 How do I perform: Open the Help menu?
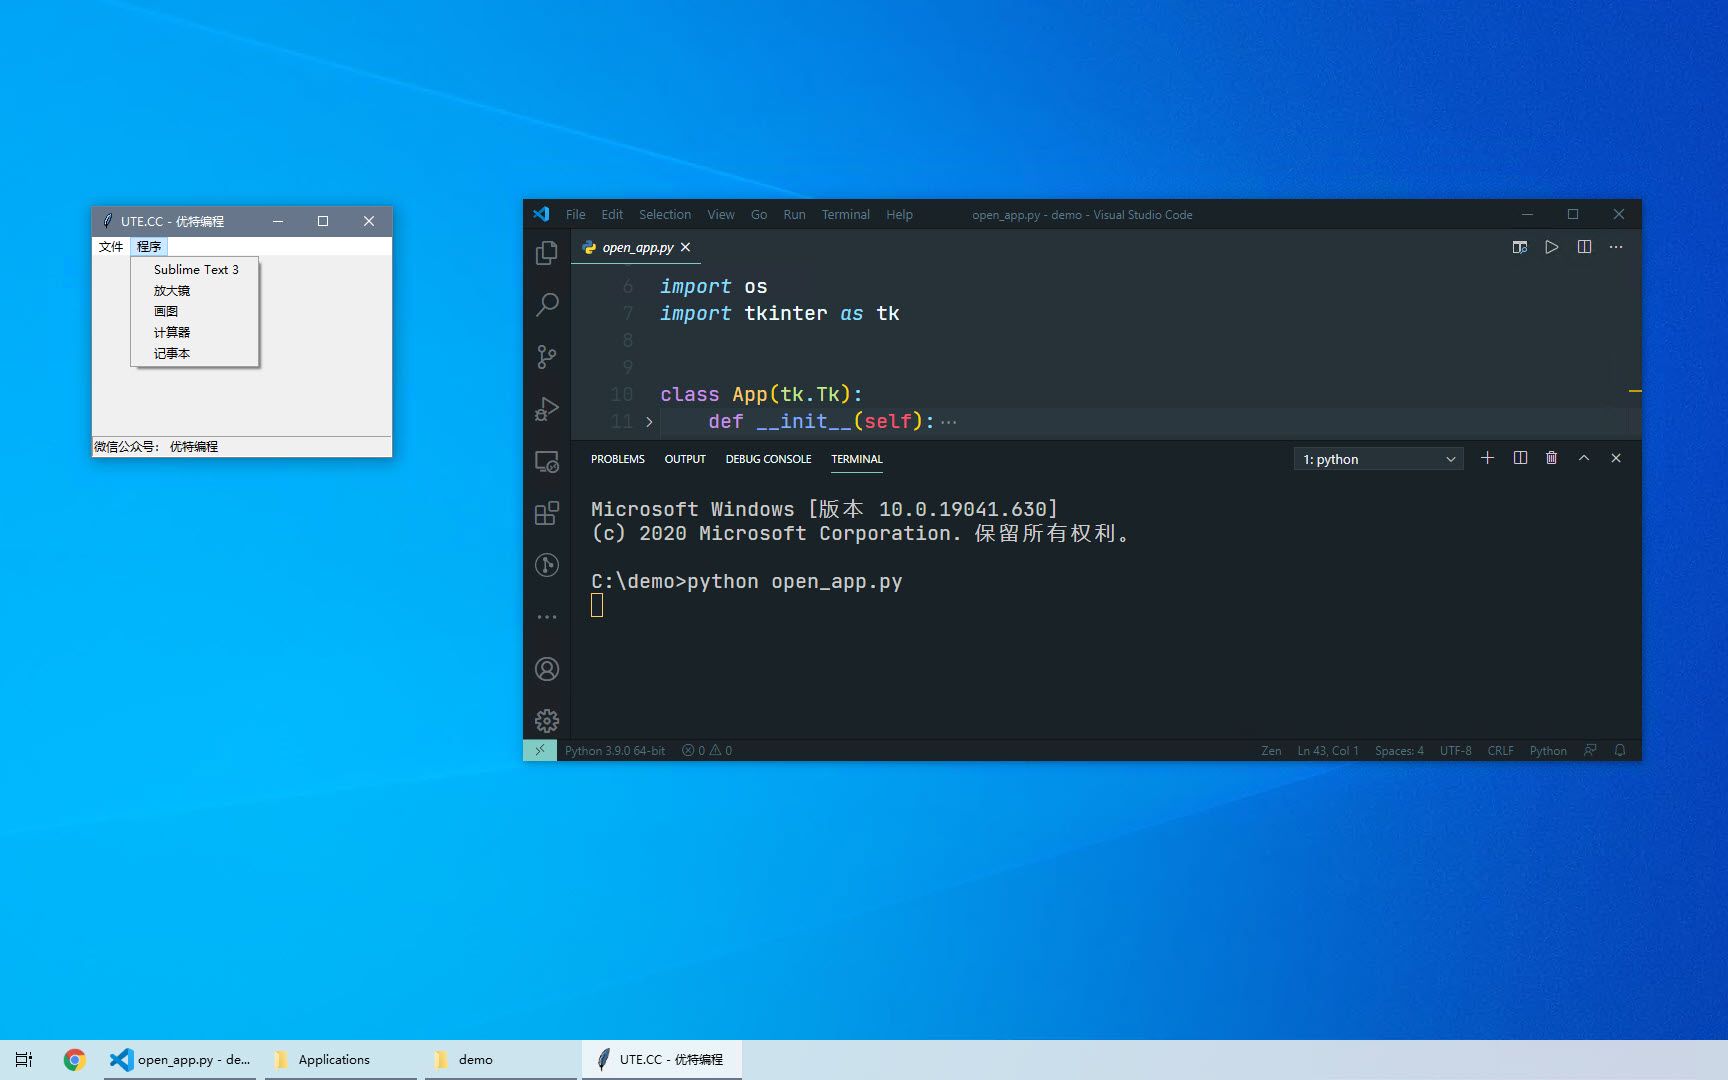(899, 214)
